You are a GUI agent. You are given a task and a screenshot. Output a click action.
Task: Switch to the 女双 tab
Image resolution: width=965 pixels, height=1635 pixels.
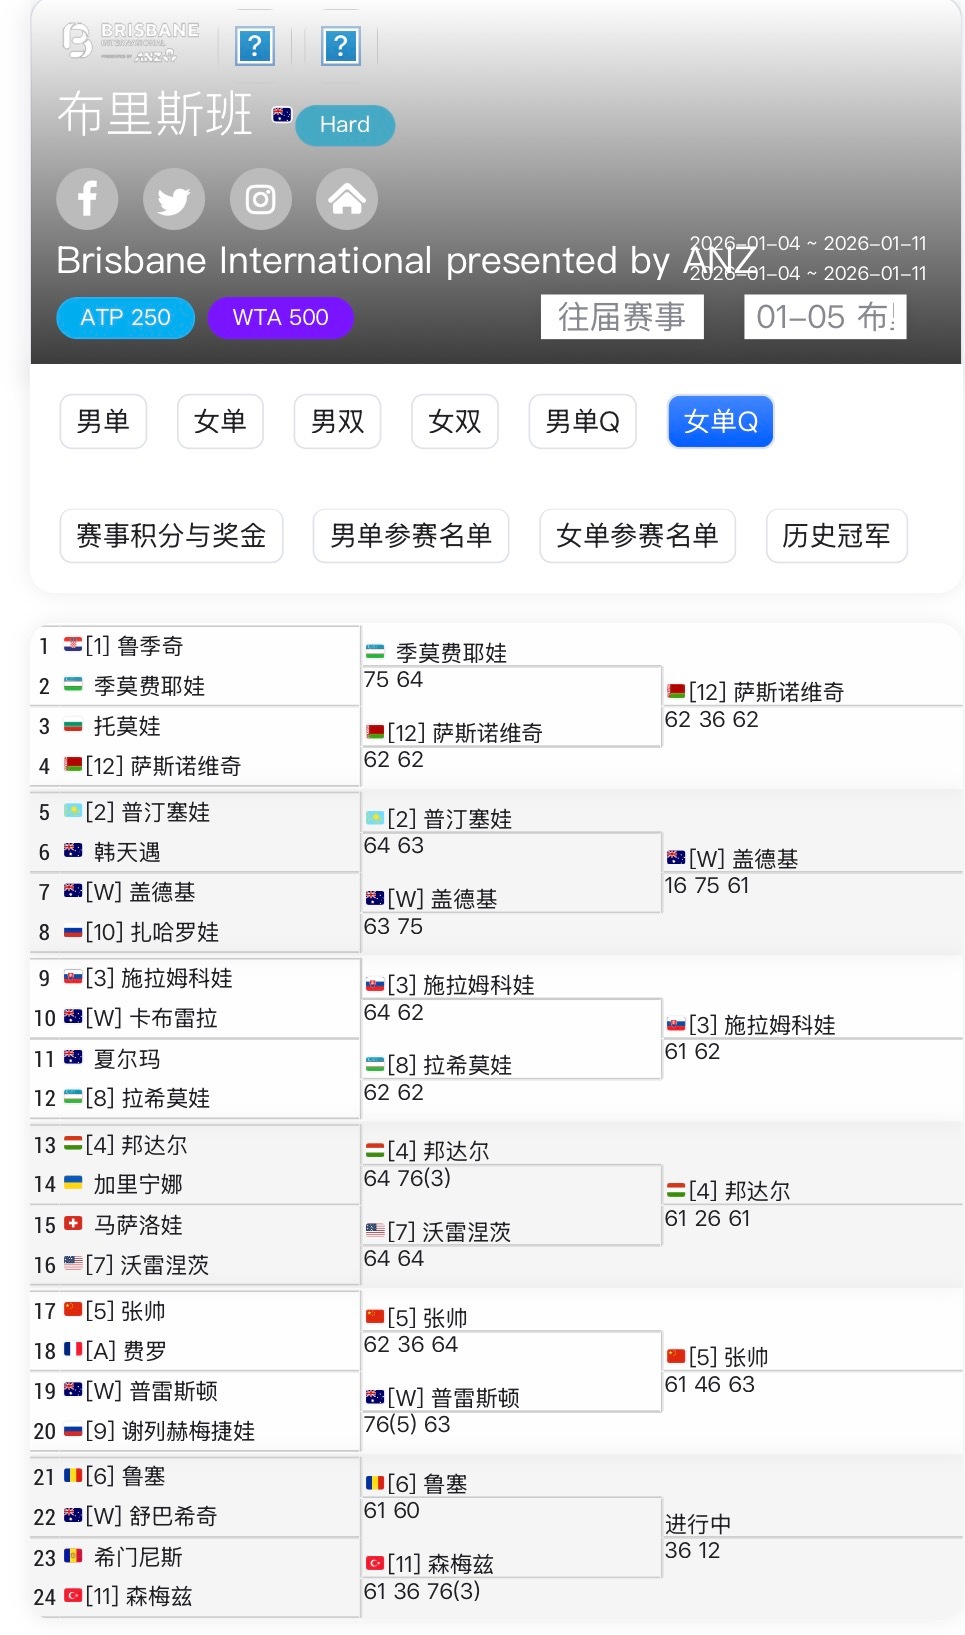(455, 421)
